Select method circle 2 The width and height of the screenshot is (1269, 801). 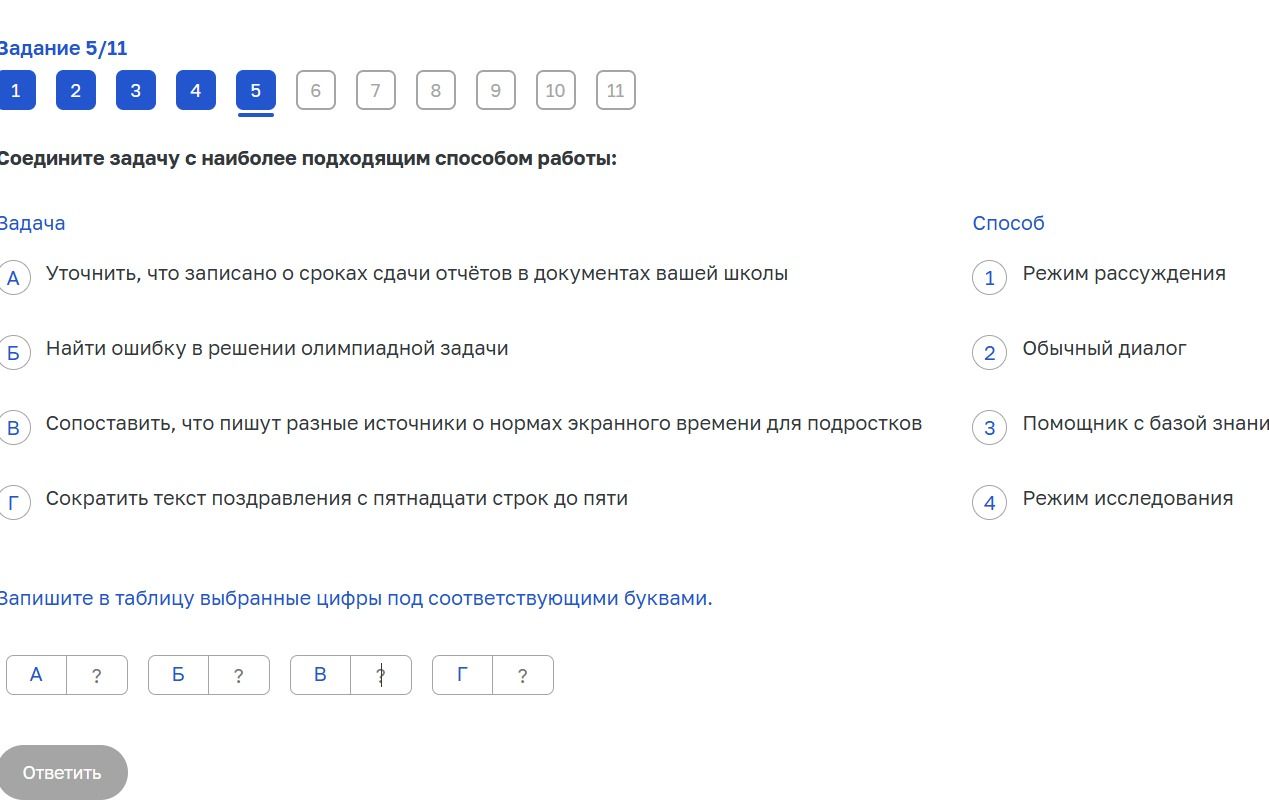click(x=989, y=353)
